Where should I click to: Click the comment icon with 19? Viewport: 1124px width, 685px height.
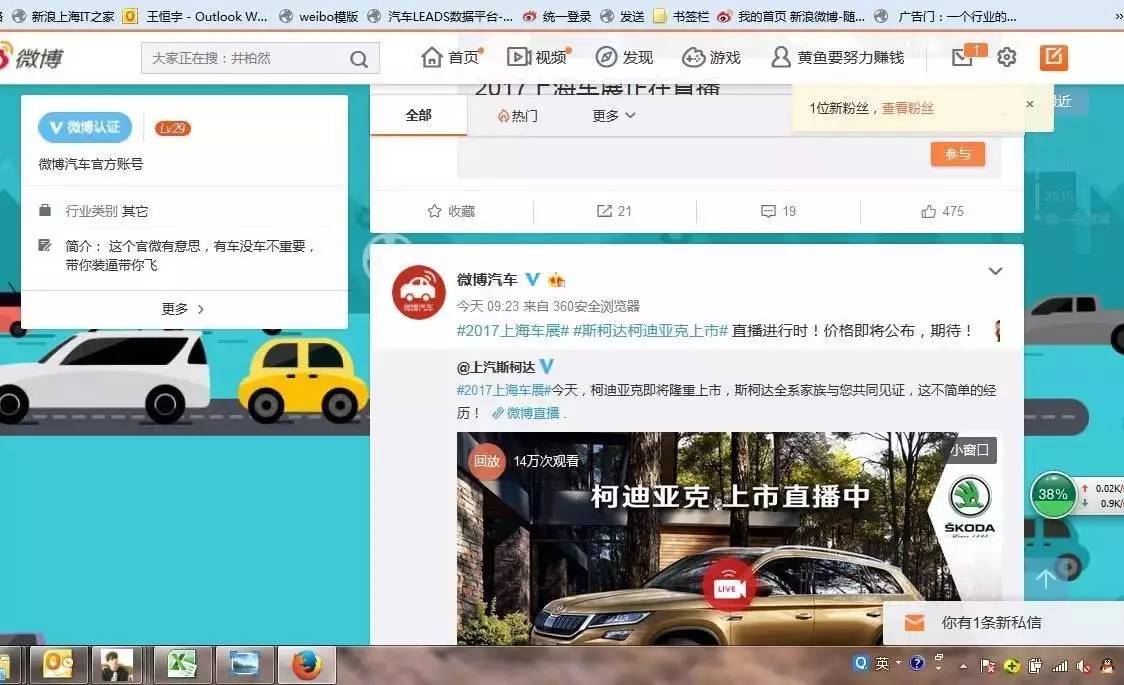(x=778, y=211)
